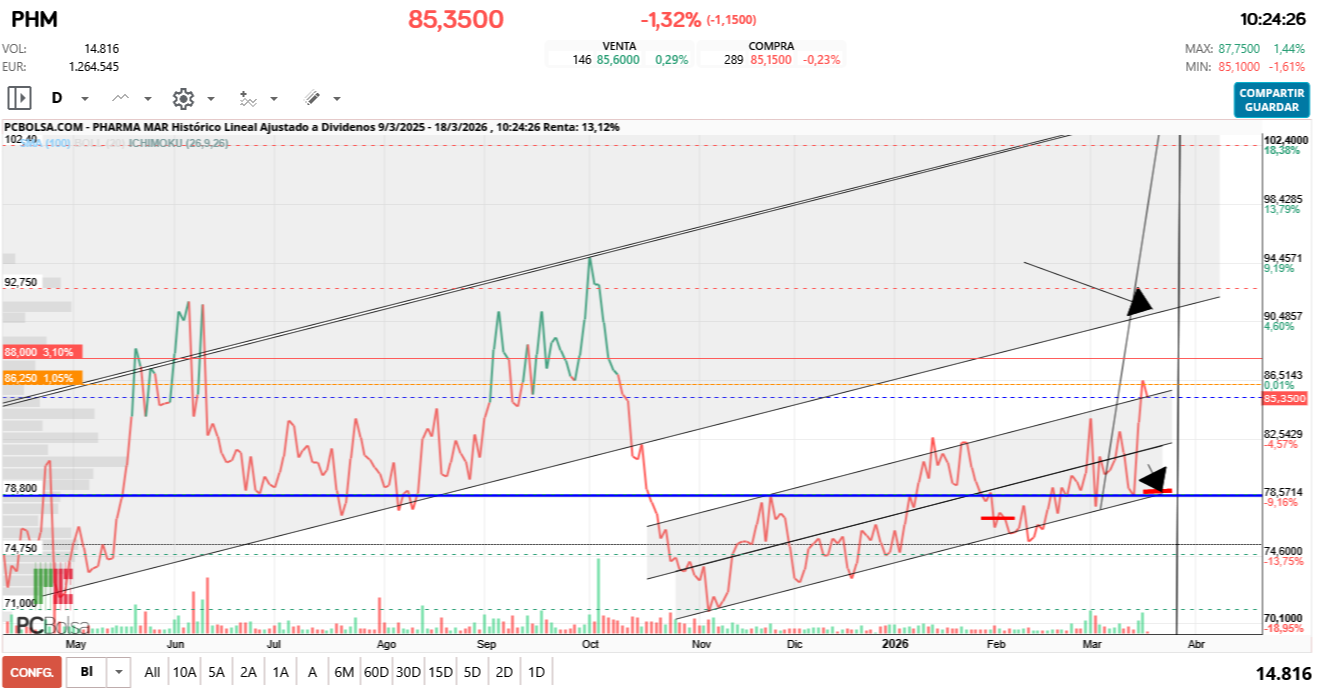This screenshot has width=1325, height=693.
Task: Click the PcBolsa logo on chart
Action: click(52, 626)
